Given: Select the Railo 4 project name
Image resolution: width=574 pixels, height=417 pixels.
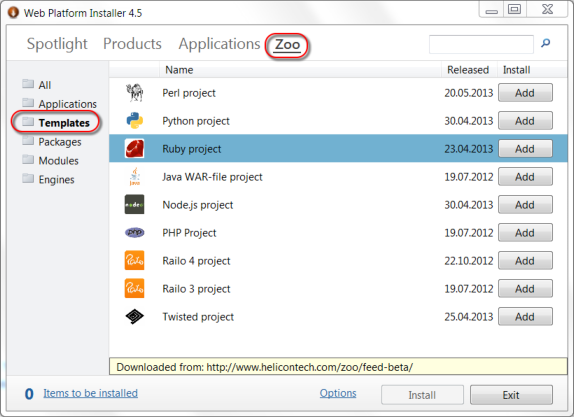Looking at the screenshot, I should (196, 261).
